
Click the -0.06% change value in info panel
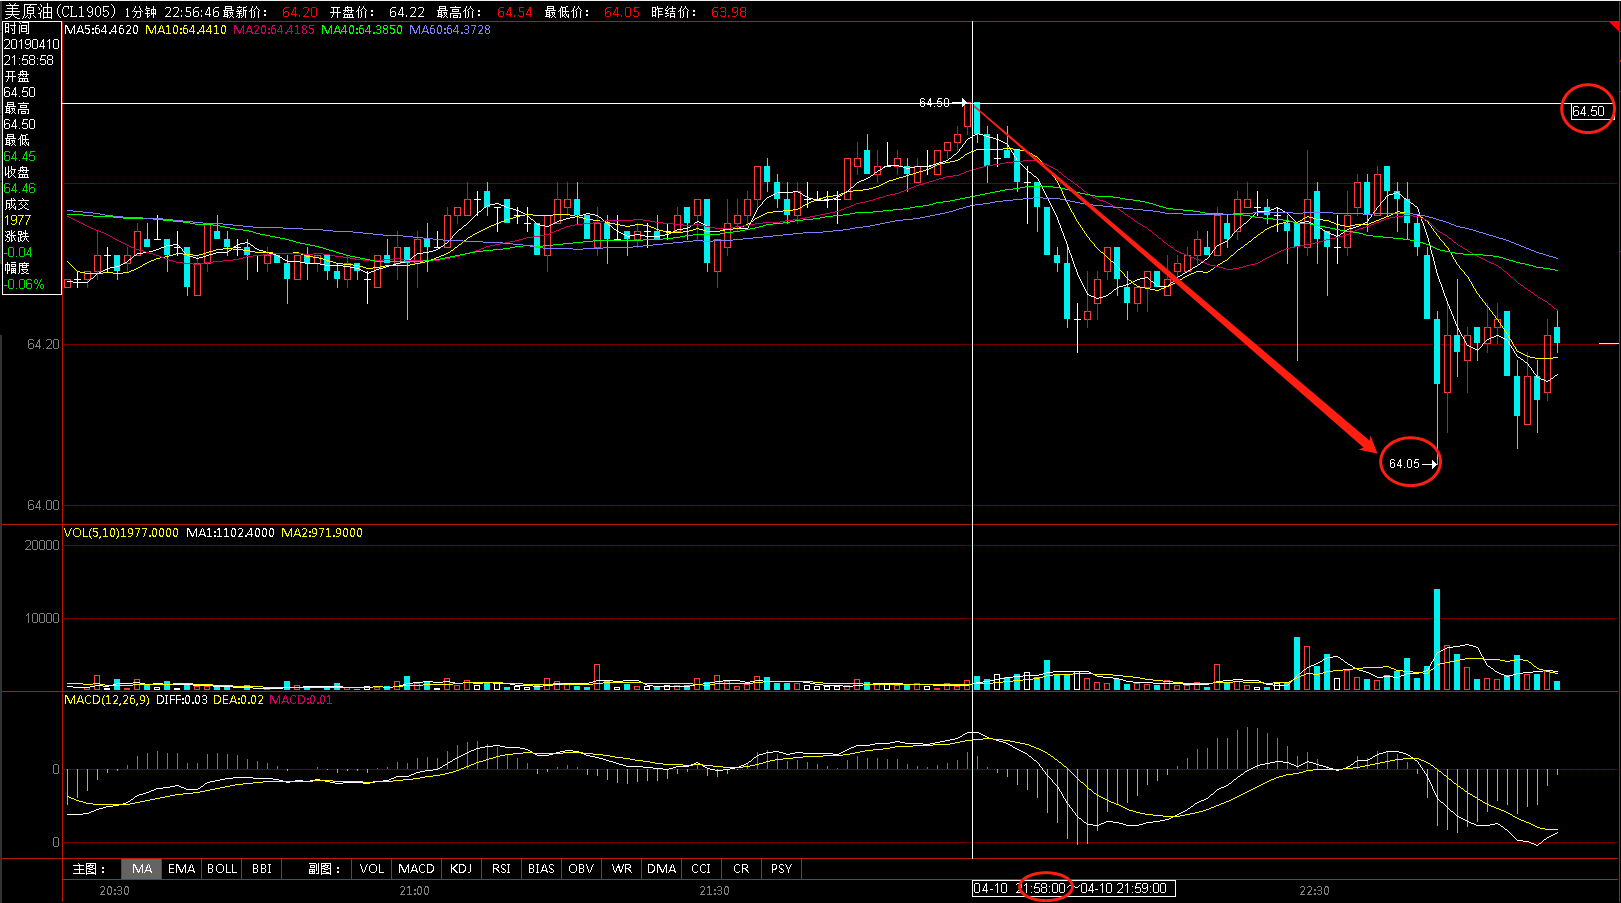(x=24, y=284)
